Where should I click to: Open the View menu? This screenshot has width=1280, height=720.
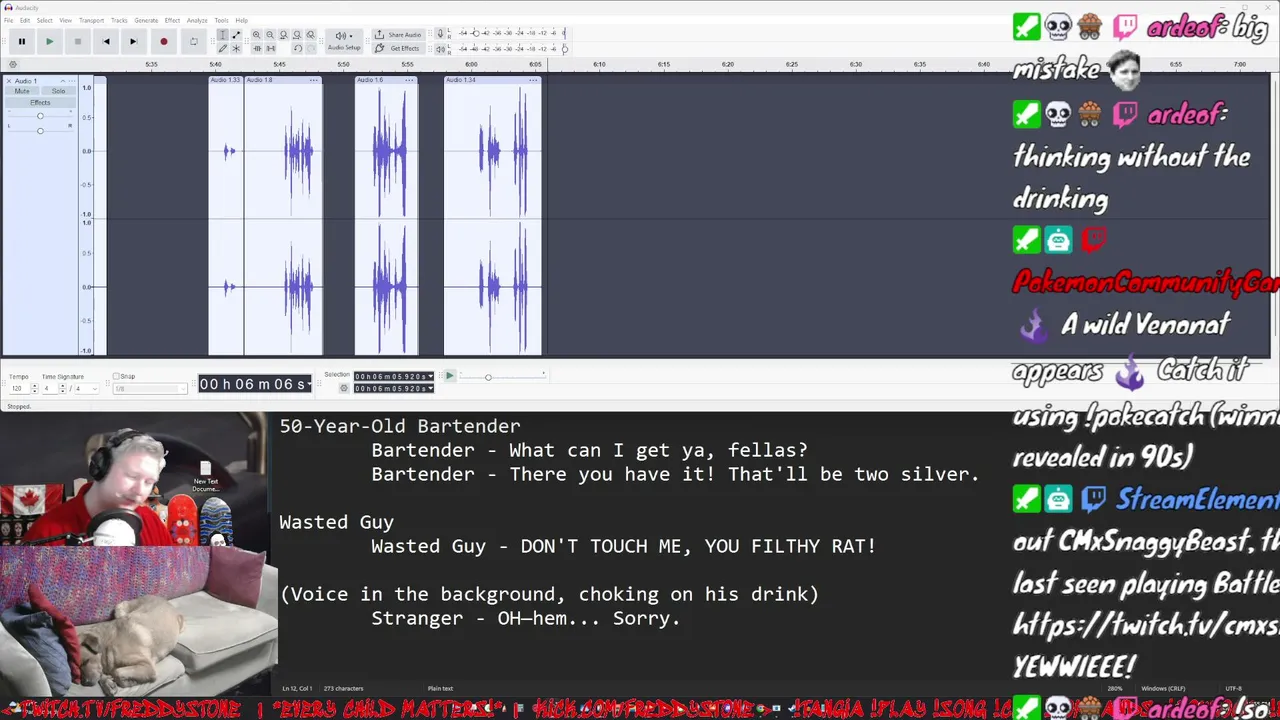[66, 20]
